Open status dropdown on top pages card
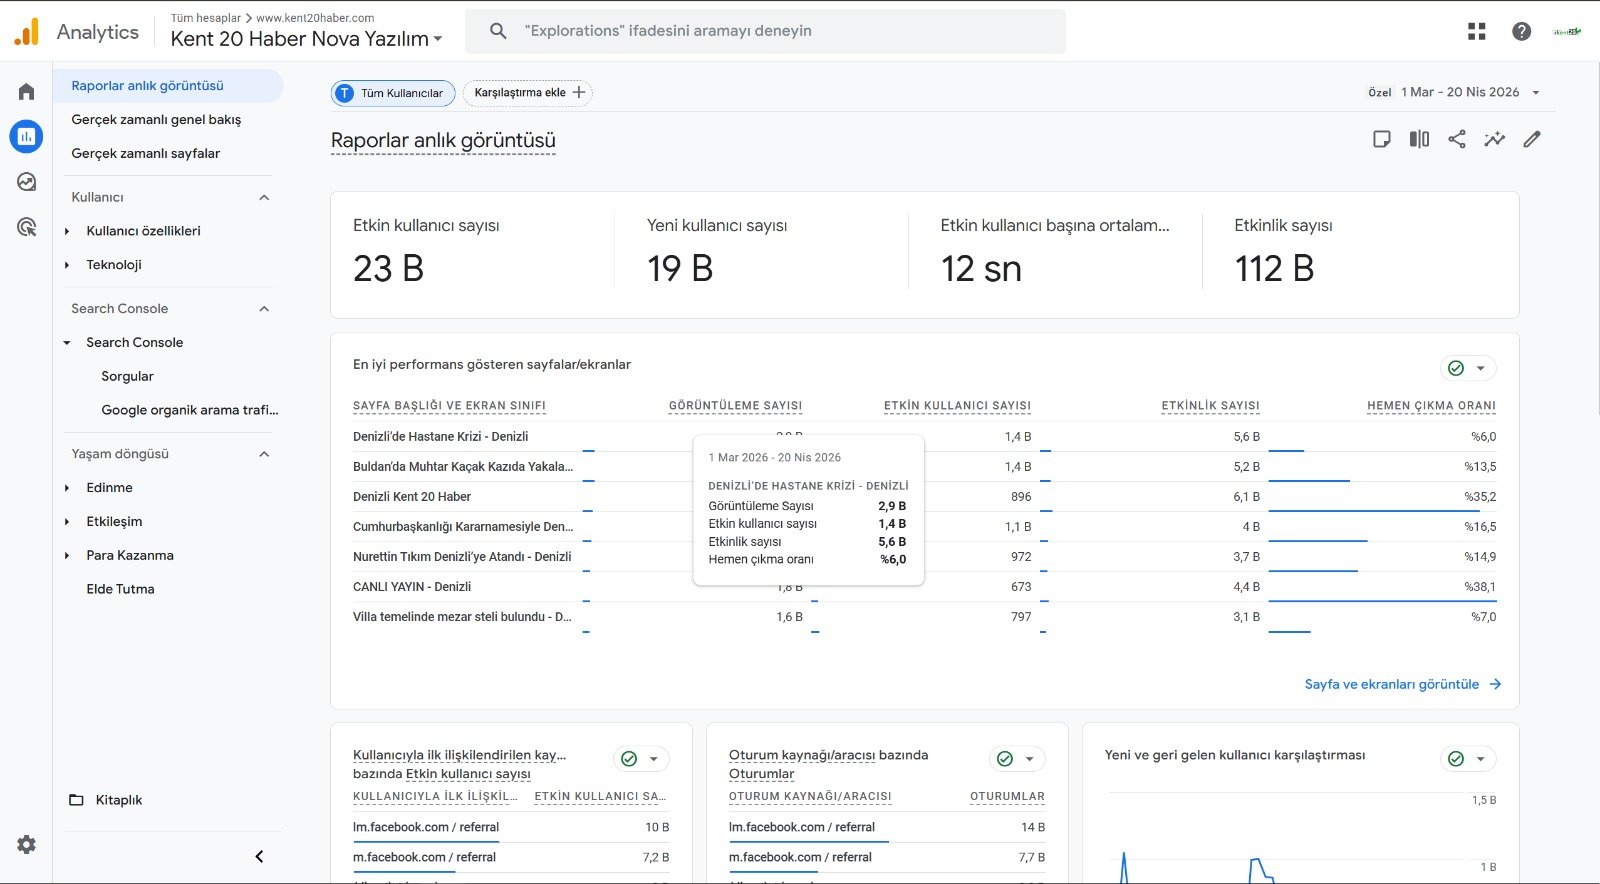Image resolution: width=1600 pixels, height=884 pixels. pyautogui.click(x=1480, y=368)
